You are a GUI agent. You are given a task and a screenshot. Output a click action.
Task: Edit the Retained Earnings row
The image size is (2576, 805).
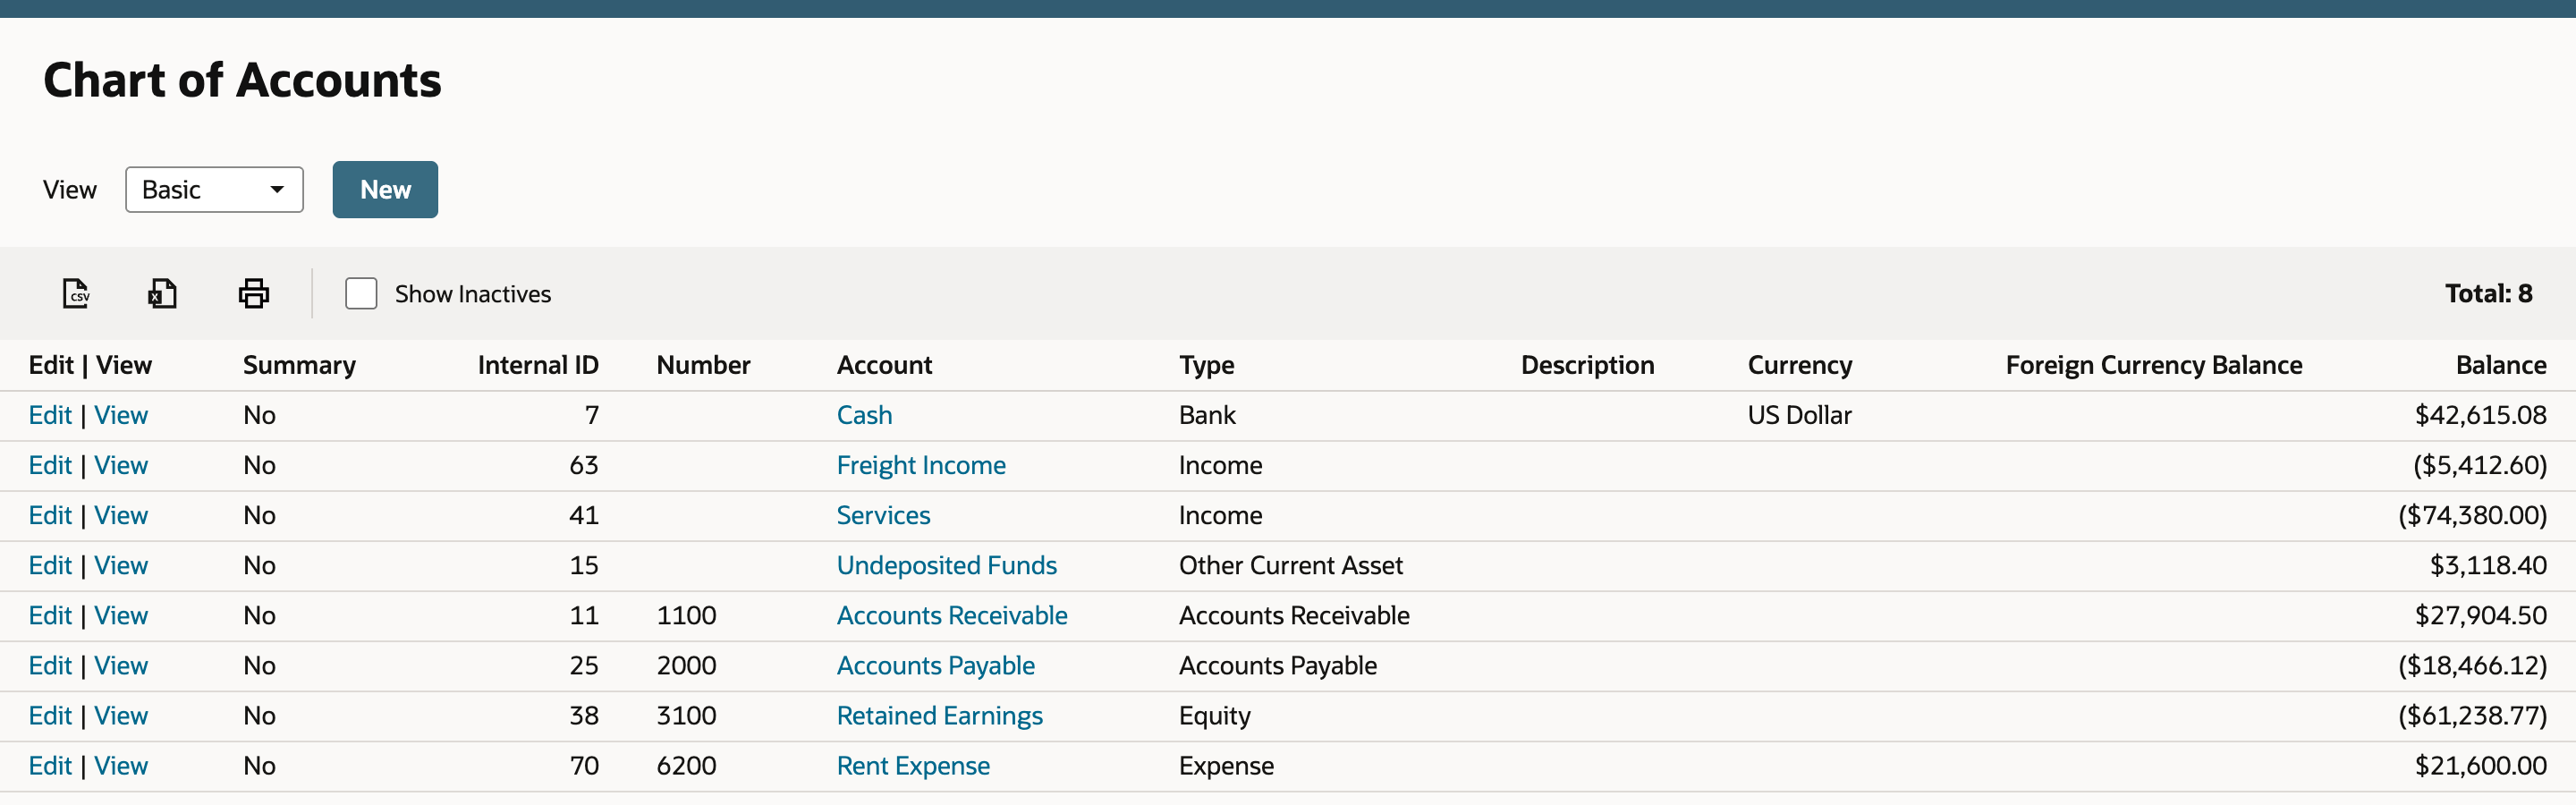point(50,715)
